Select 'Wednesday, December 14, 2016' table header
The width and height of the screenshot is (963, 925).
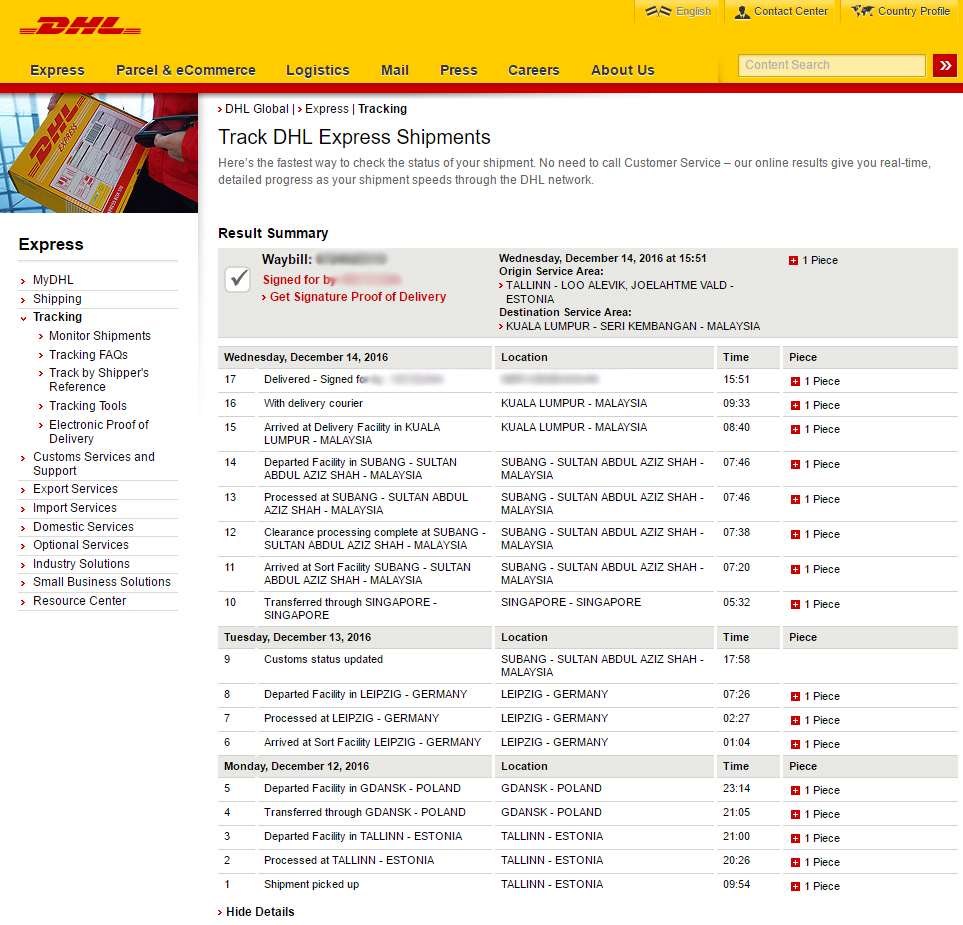(306, 357)
